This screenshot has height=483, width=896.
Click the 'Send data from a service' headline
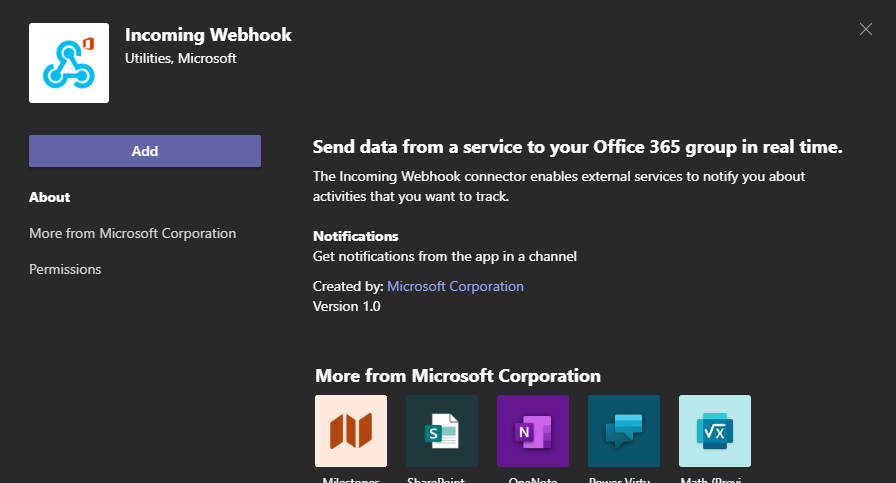[577, 147]
